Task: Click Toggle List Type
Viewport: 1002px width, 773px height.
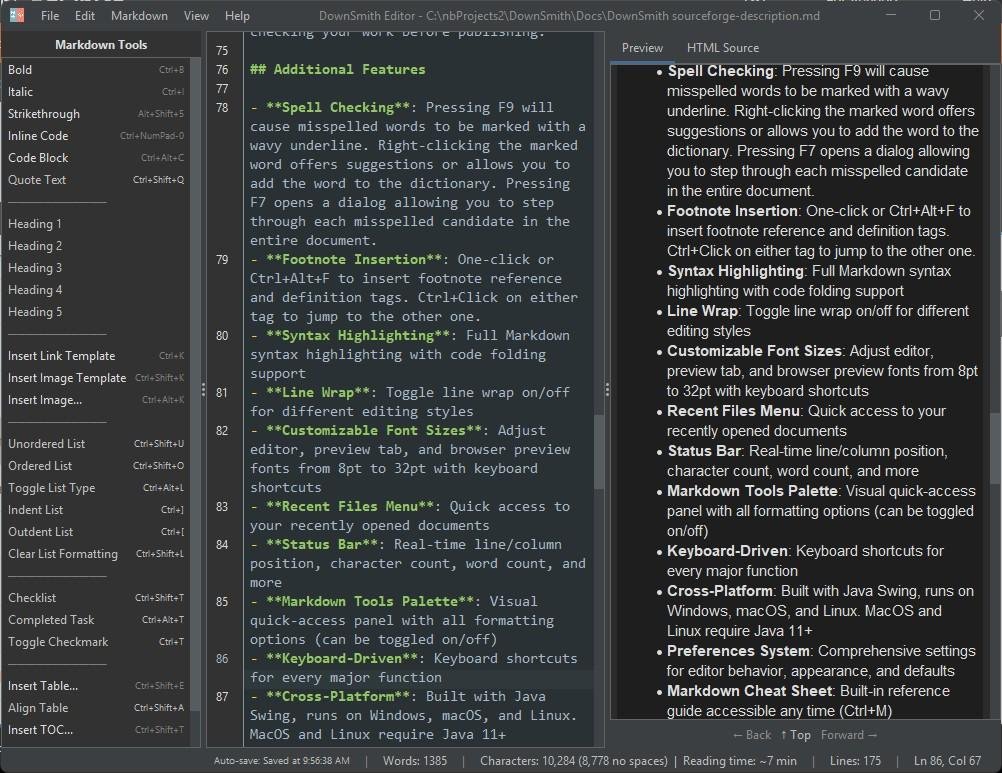Action: click(x=96, y=487)
